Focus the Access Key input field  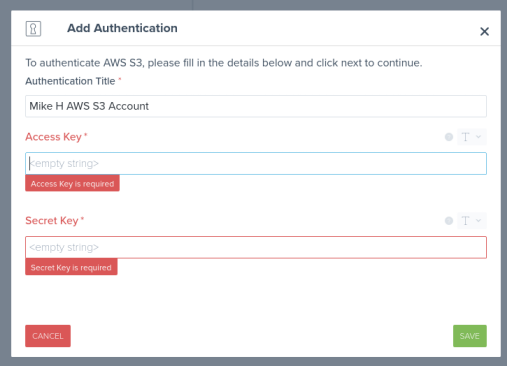pos(256,163)
